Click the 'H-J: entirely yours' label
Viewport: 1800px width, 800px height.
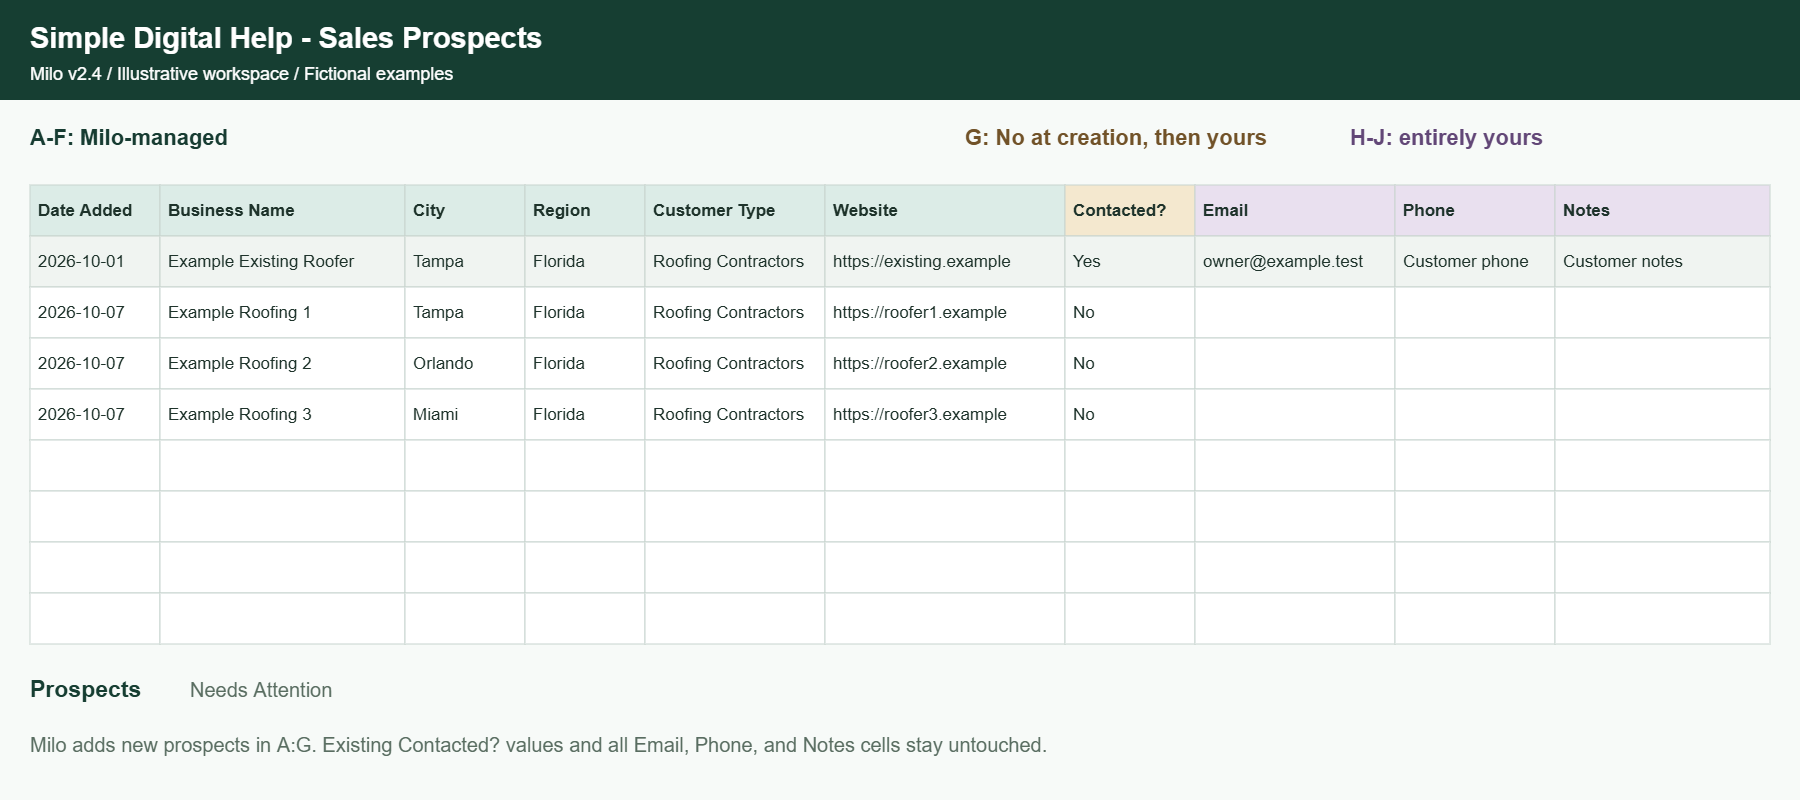coord(1446,138)
